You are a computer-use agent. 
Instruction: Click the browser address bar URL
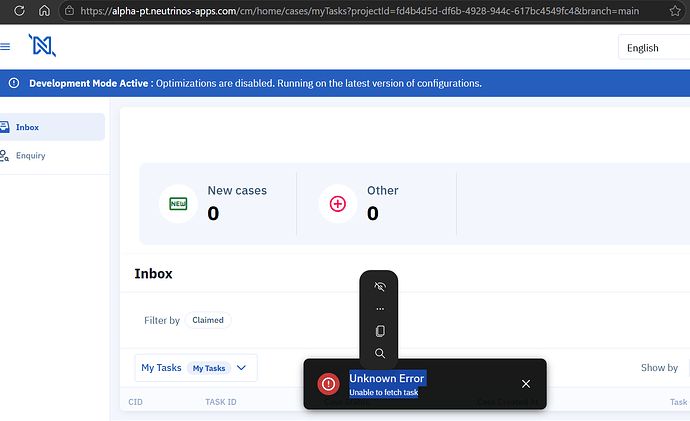point(360,11)
